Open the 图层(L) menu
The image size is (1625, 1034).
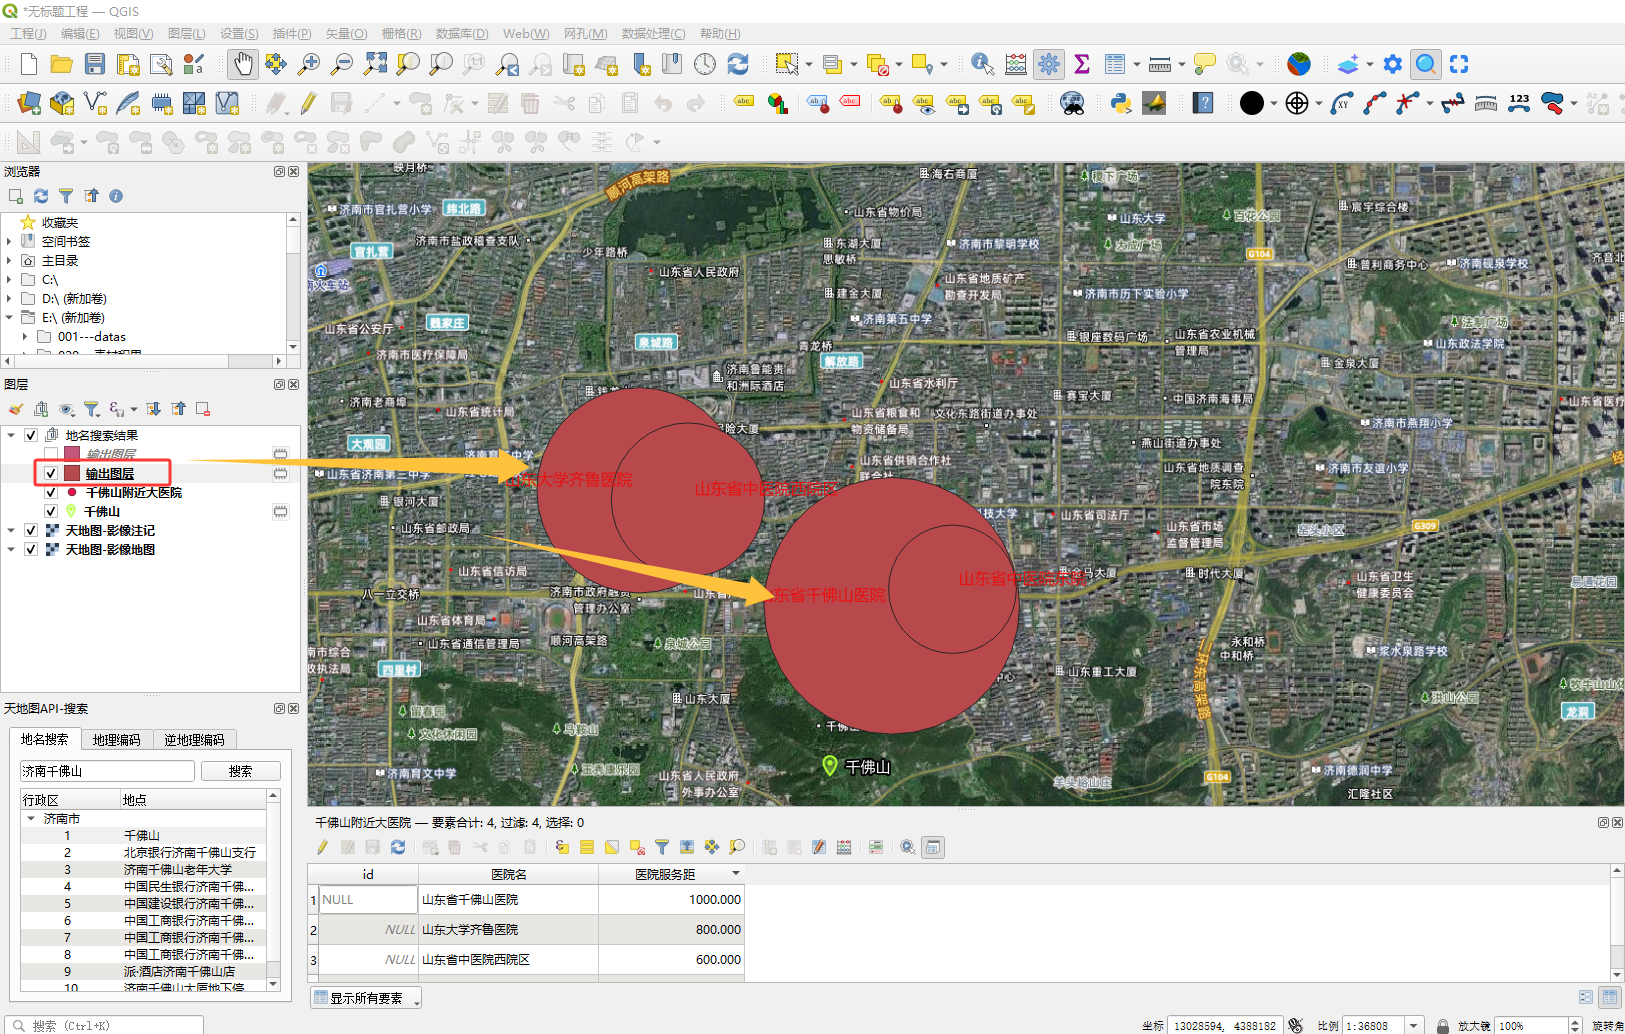tap(187, 33)
